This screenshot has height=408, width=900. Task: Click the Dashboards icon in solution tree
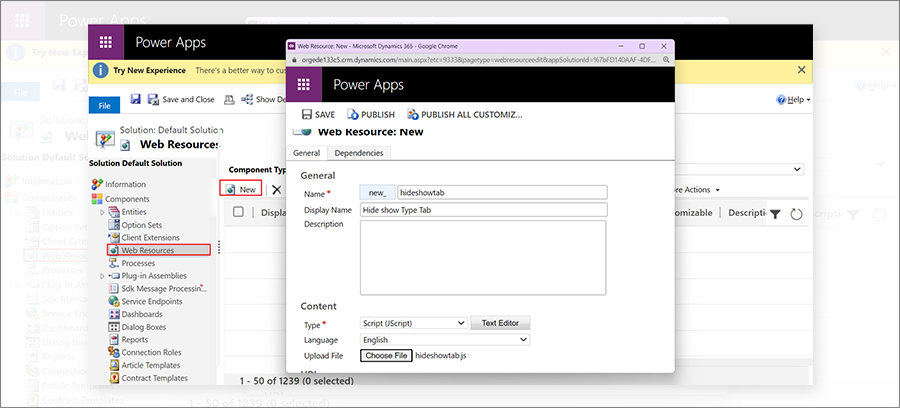(114, 314)
